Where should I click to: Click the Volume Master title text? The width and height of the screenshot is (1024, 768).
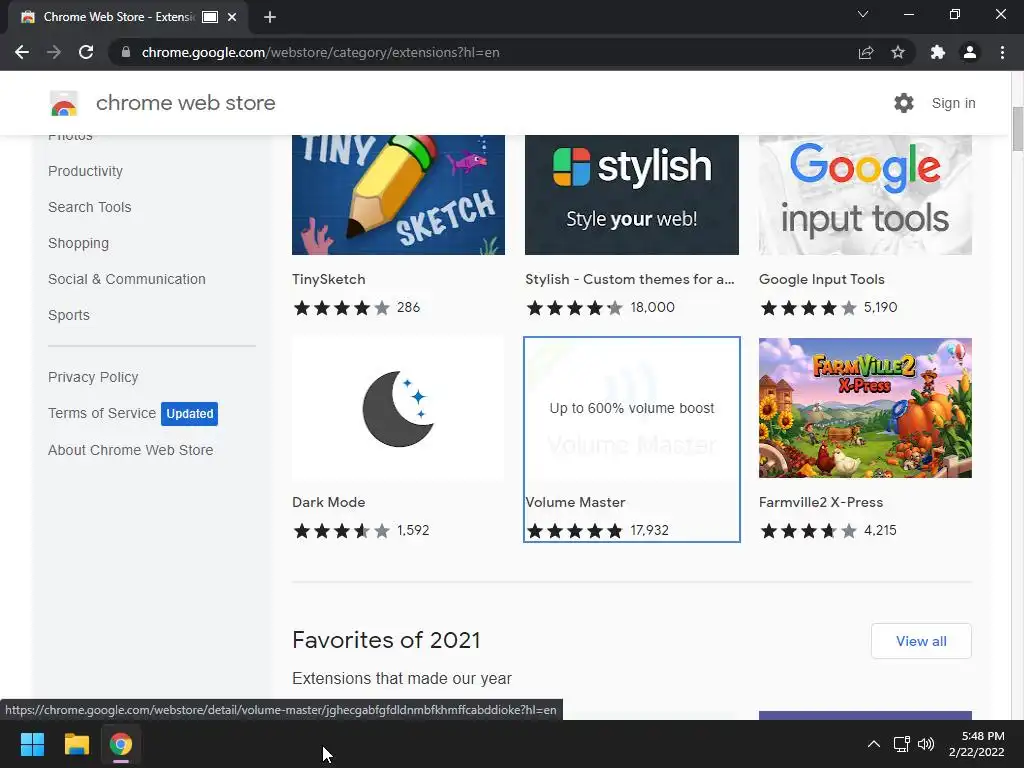coord(575,502)
